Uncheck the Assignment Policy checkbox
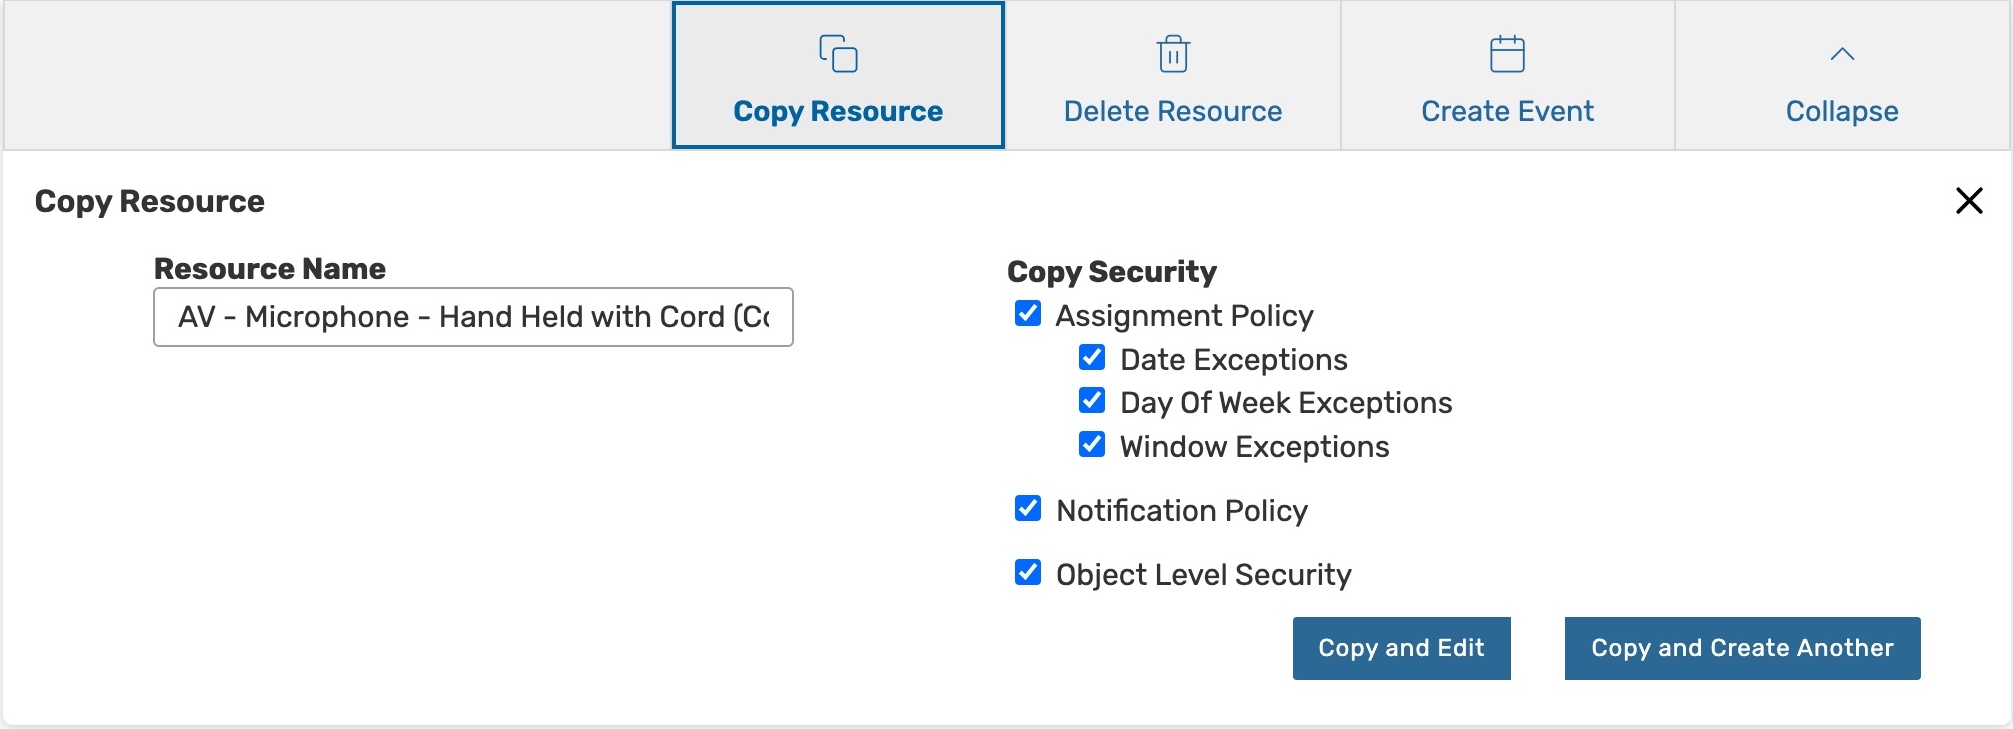Screen dimensions: 2013x729 [1028, 314]
